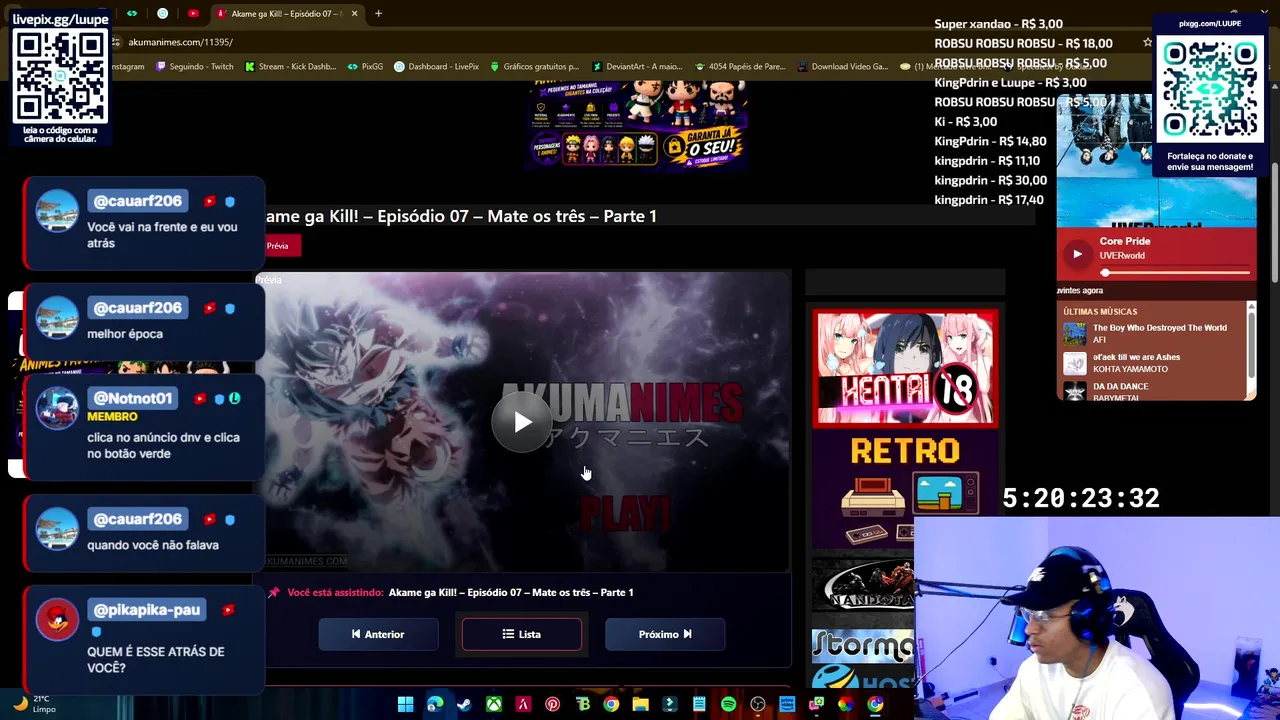
Task: Open the first Chrome icon beside the B app
Action: pos(611,705)
